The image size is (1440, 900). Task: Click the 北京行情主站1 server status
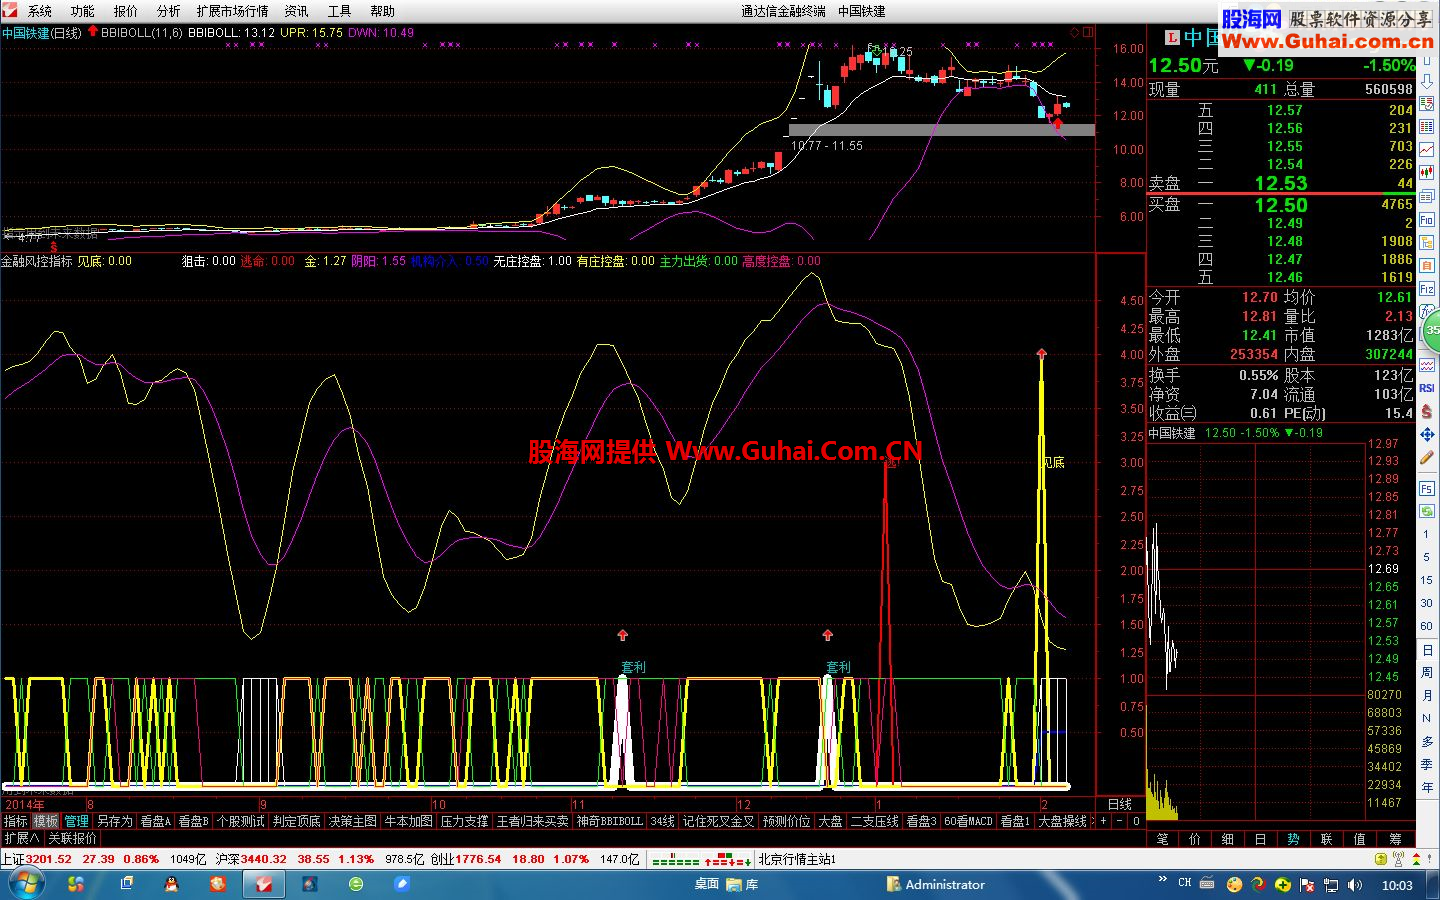coord(797,859)
